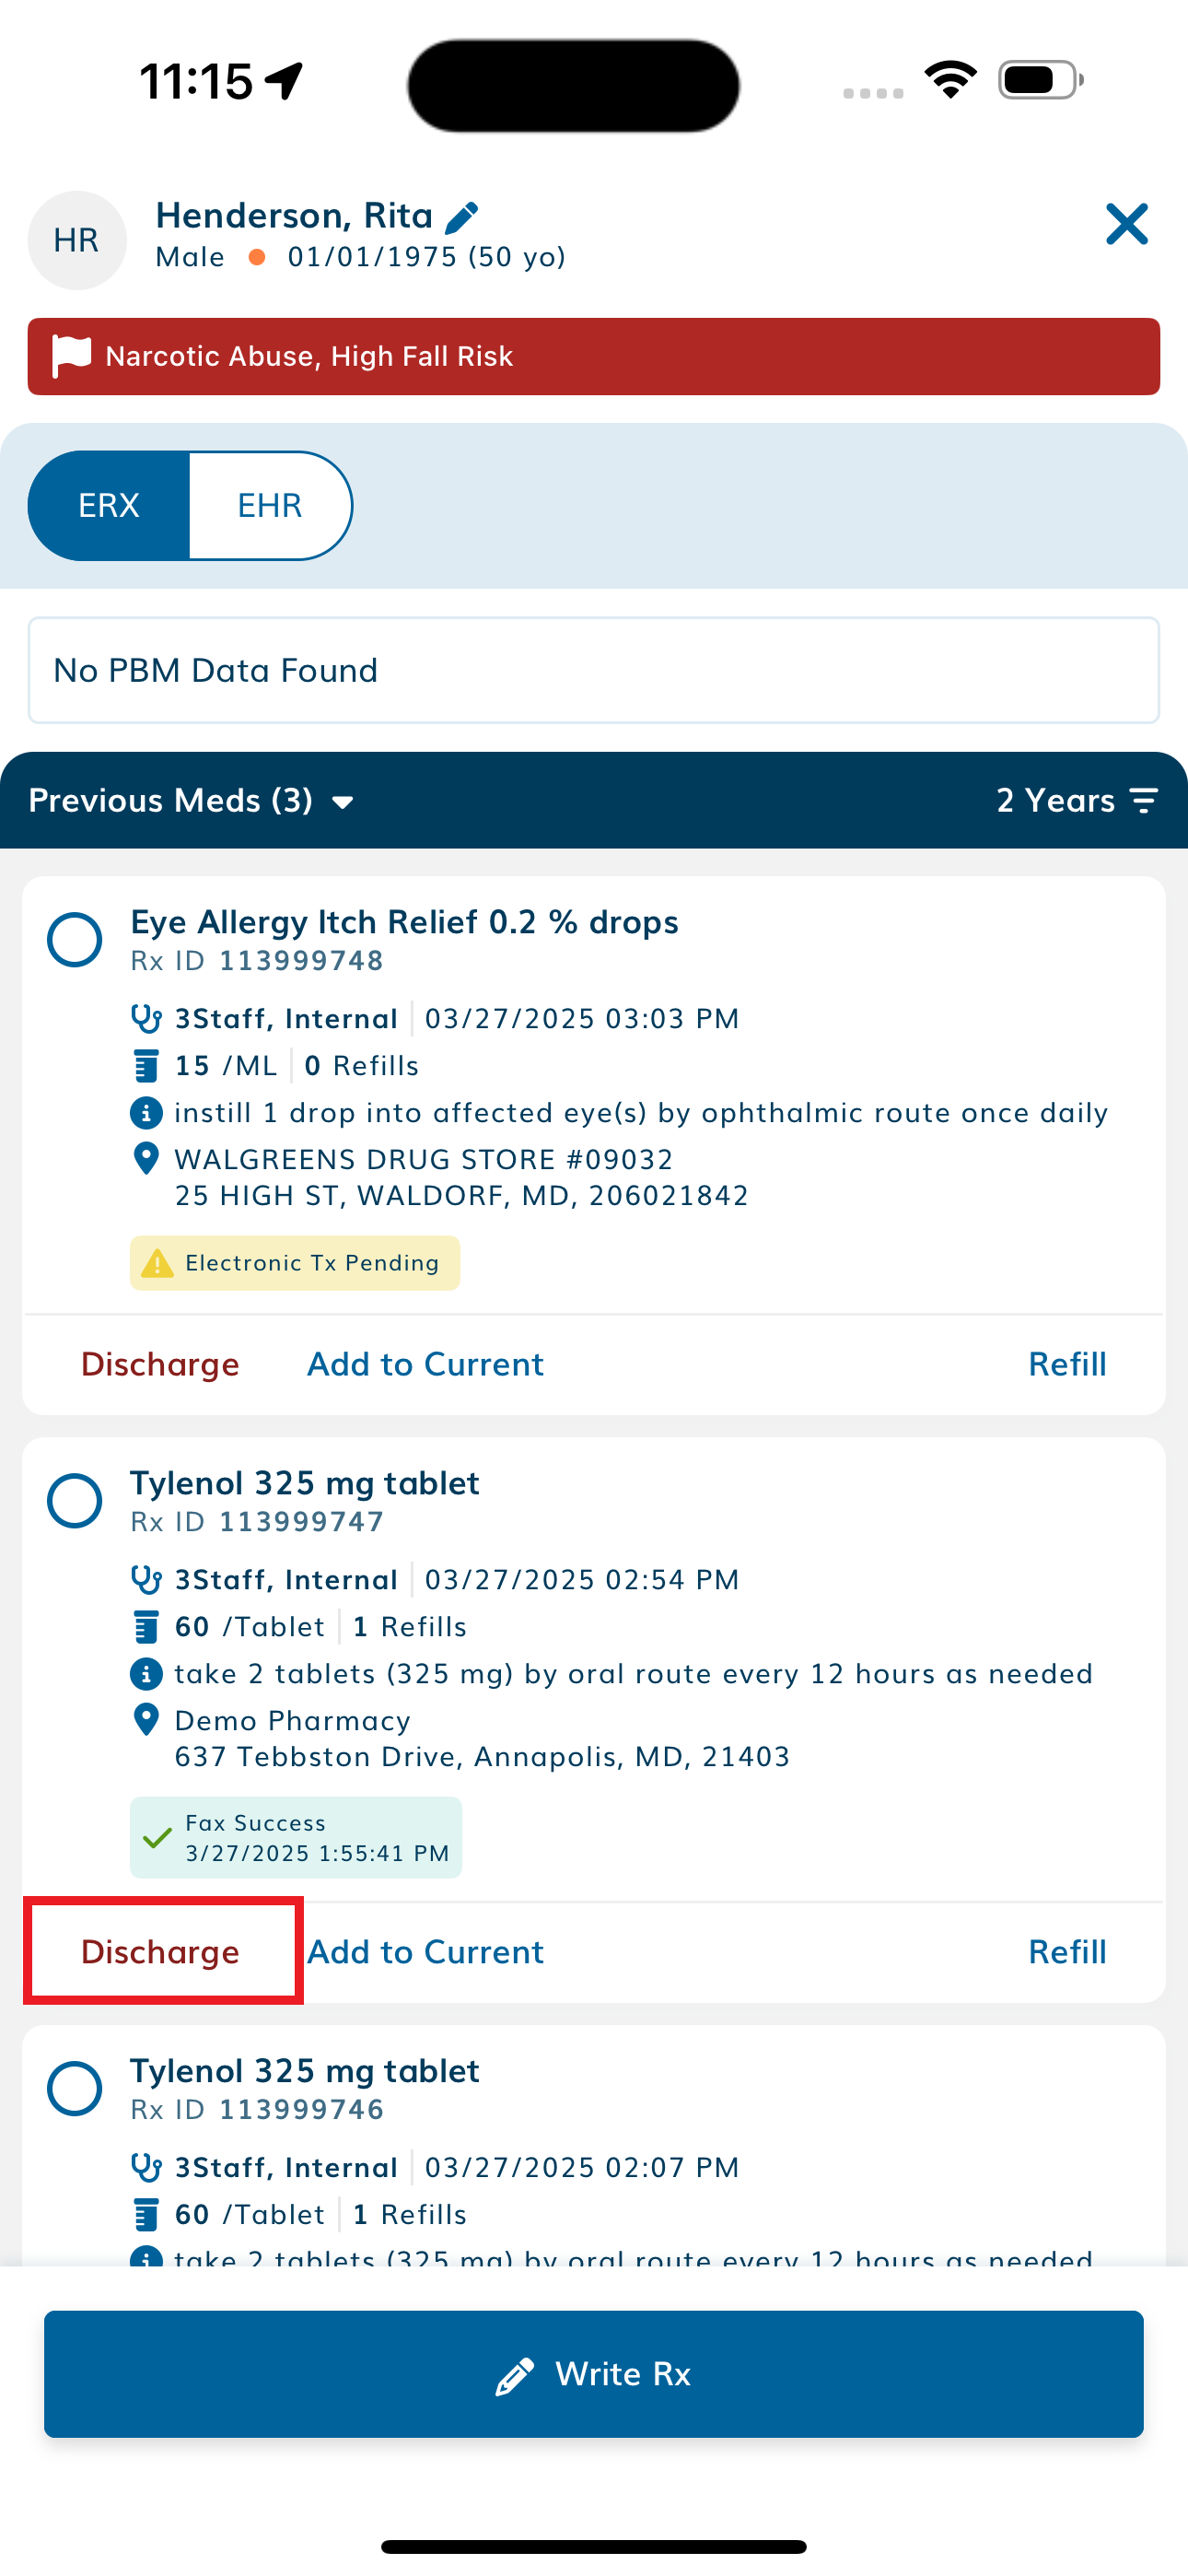Tap the flag icon in the red alert banner

click(71, 356)
